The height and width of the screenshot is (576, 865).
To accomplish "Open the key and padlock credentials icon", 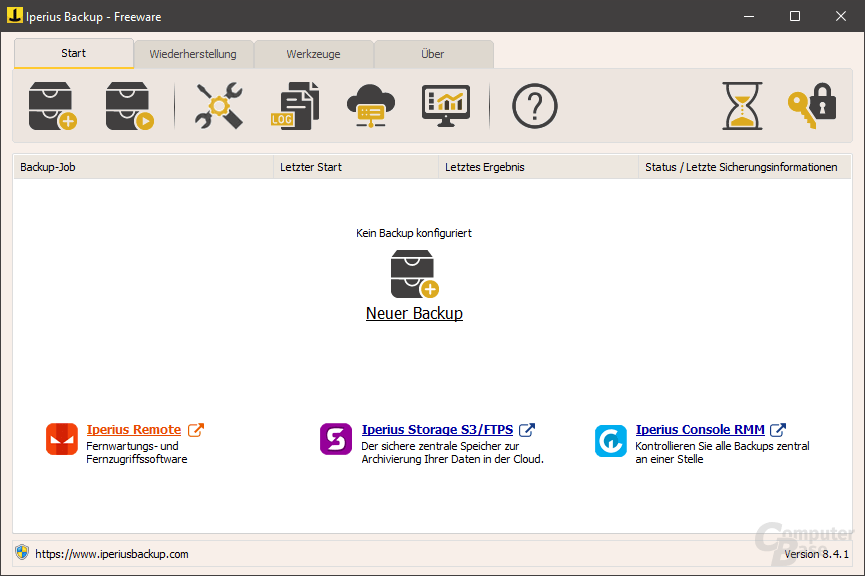I will click(811, 105).
